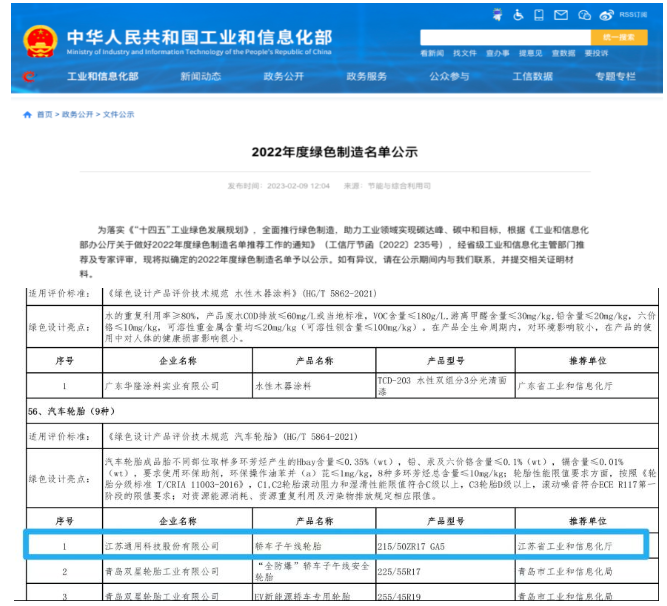This screenshot has height=606, width=667.
Task: Click the national emblem logo
Action: (40, 41)
